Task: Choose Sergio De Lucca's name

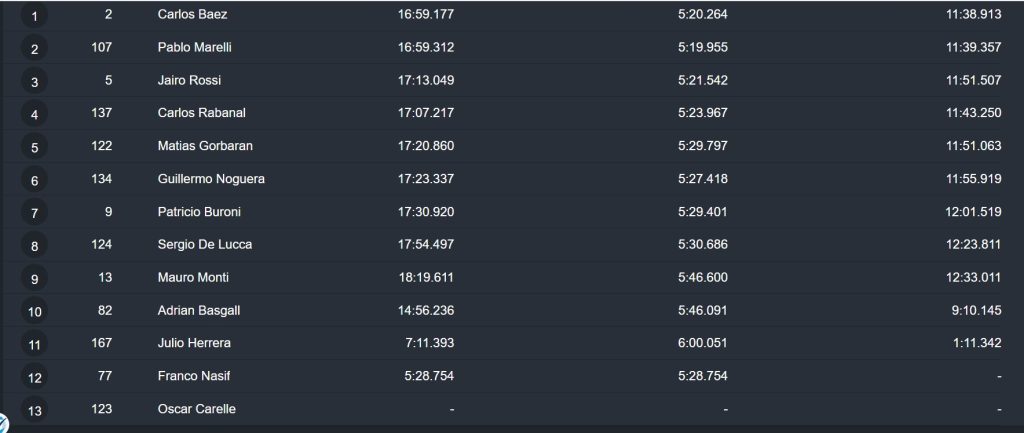Action: 204,244
